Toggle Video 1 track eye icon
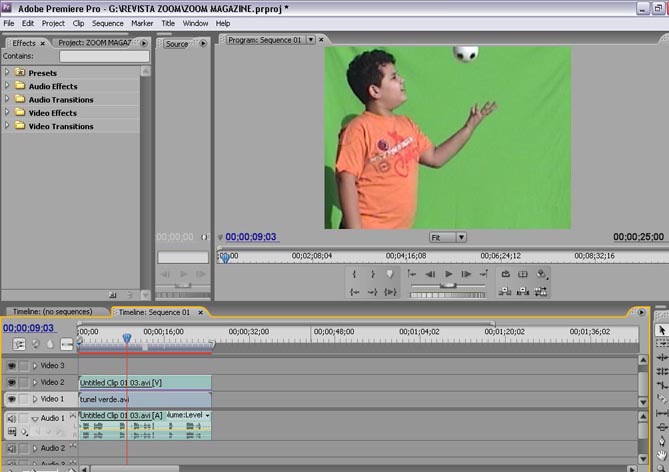 12,399
